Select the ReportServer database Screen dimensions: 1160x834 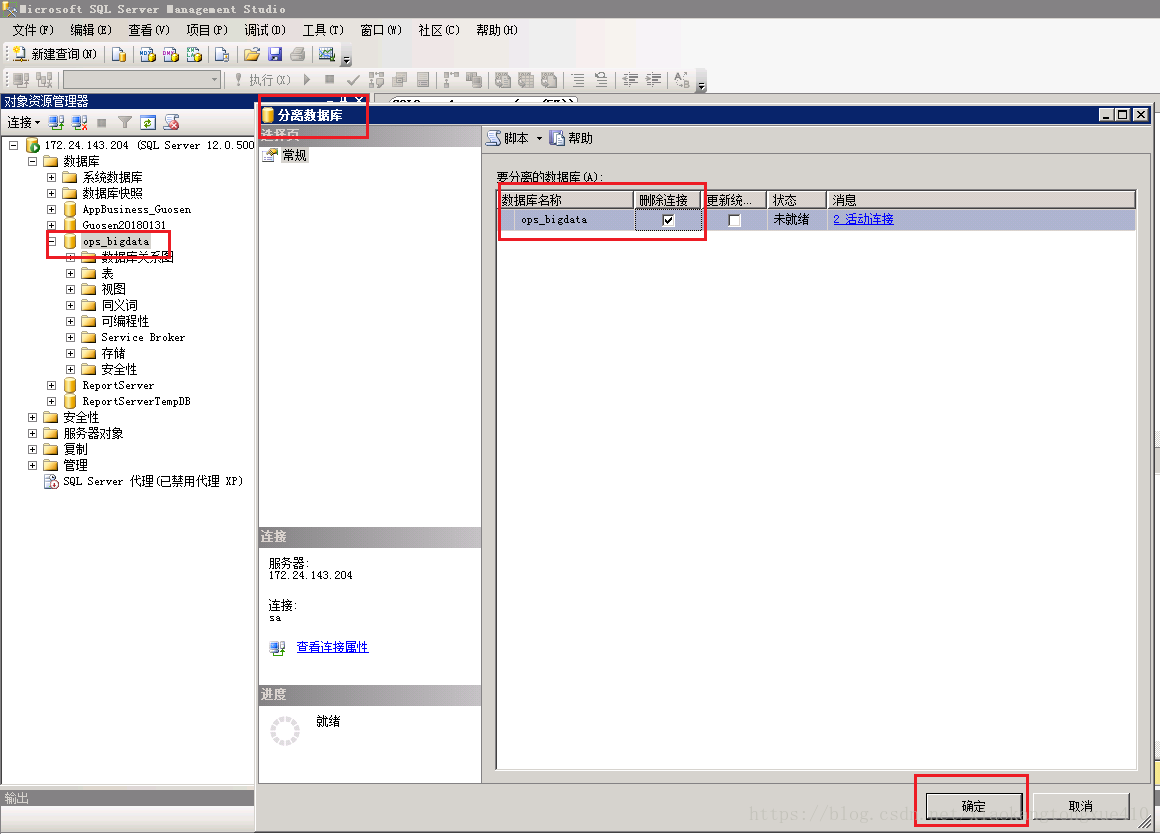coord(118,386)
